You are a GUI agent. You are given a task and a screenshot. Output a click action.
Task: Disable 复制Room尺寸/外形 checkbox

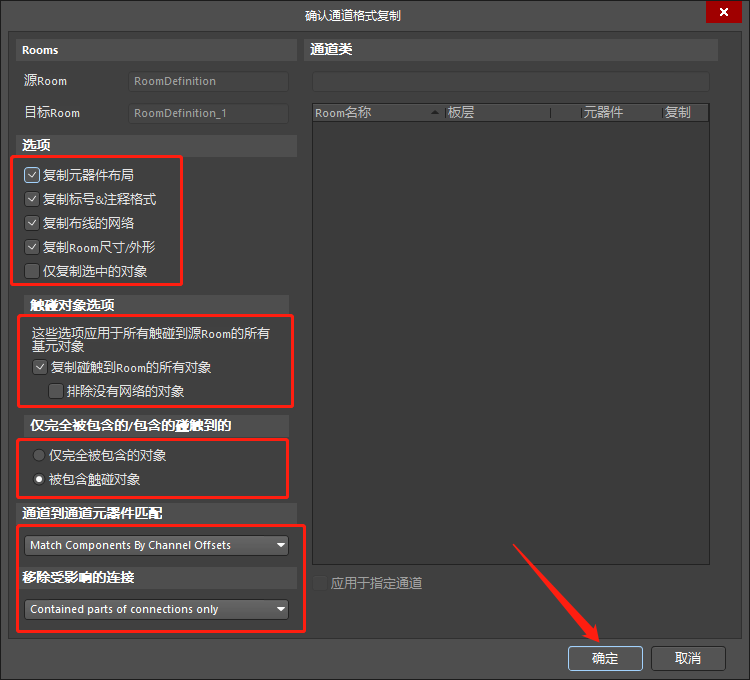(32, 247)
